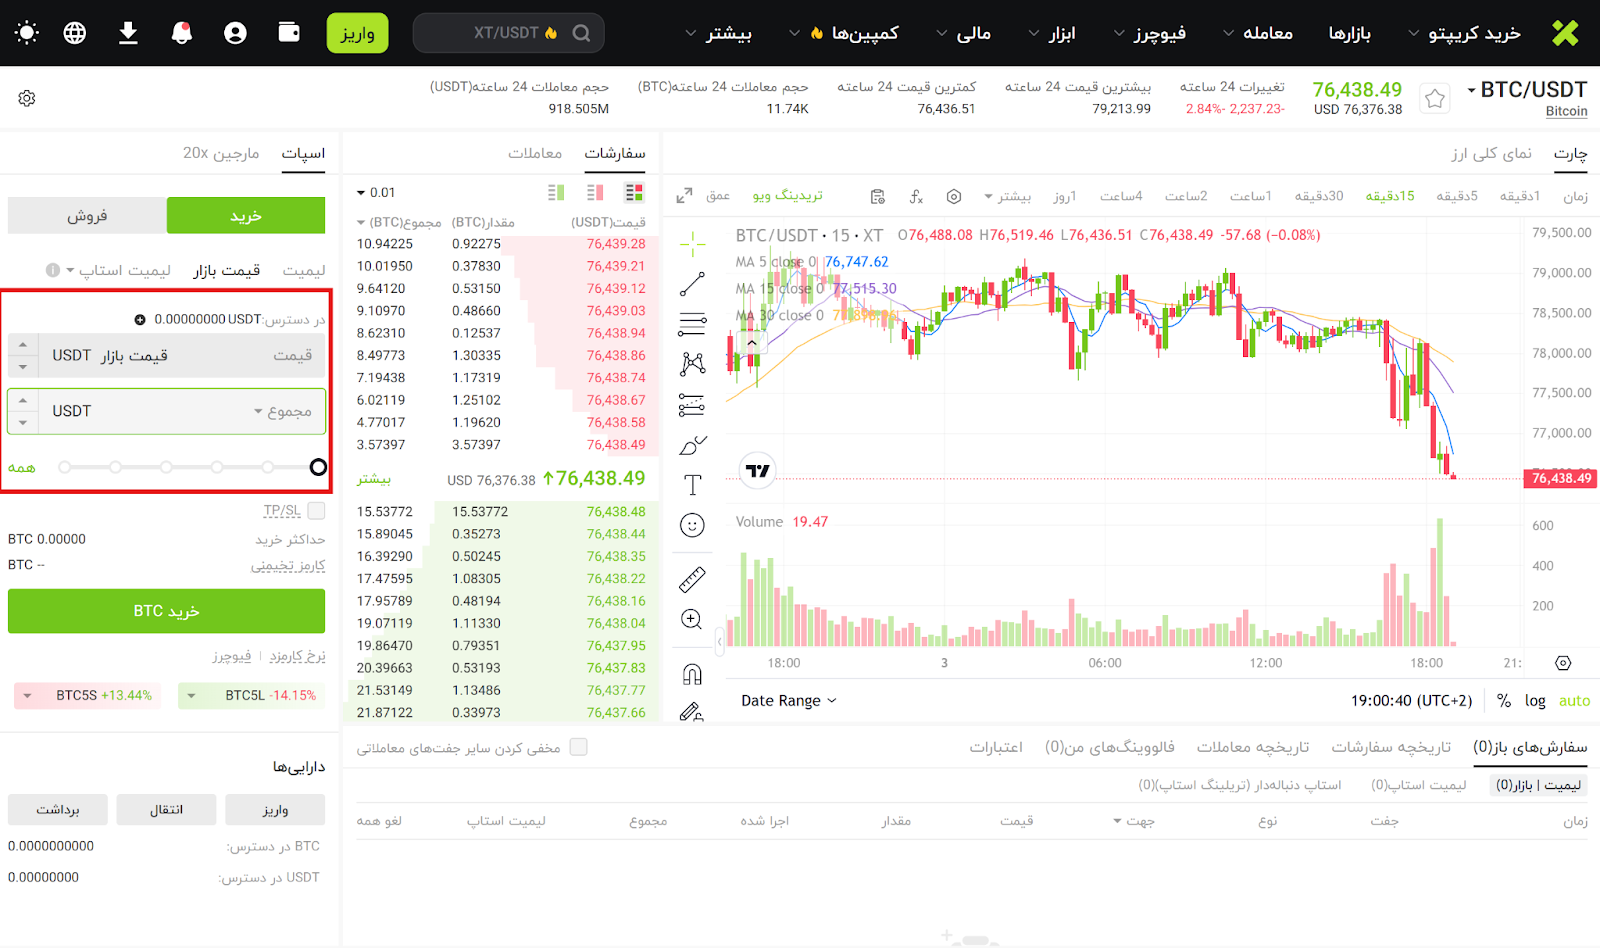Viewport: 1600px width, 948px height.
Task: Click the green خرید BTC buy button
Action: click(x=166, y=611)
